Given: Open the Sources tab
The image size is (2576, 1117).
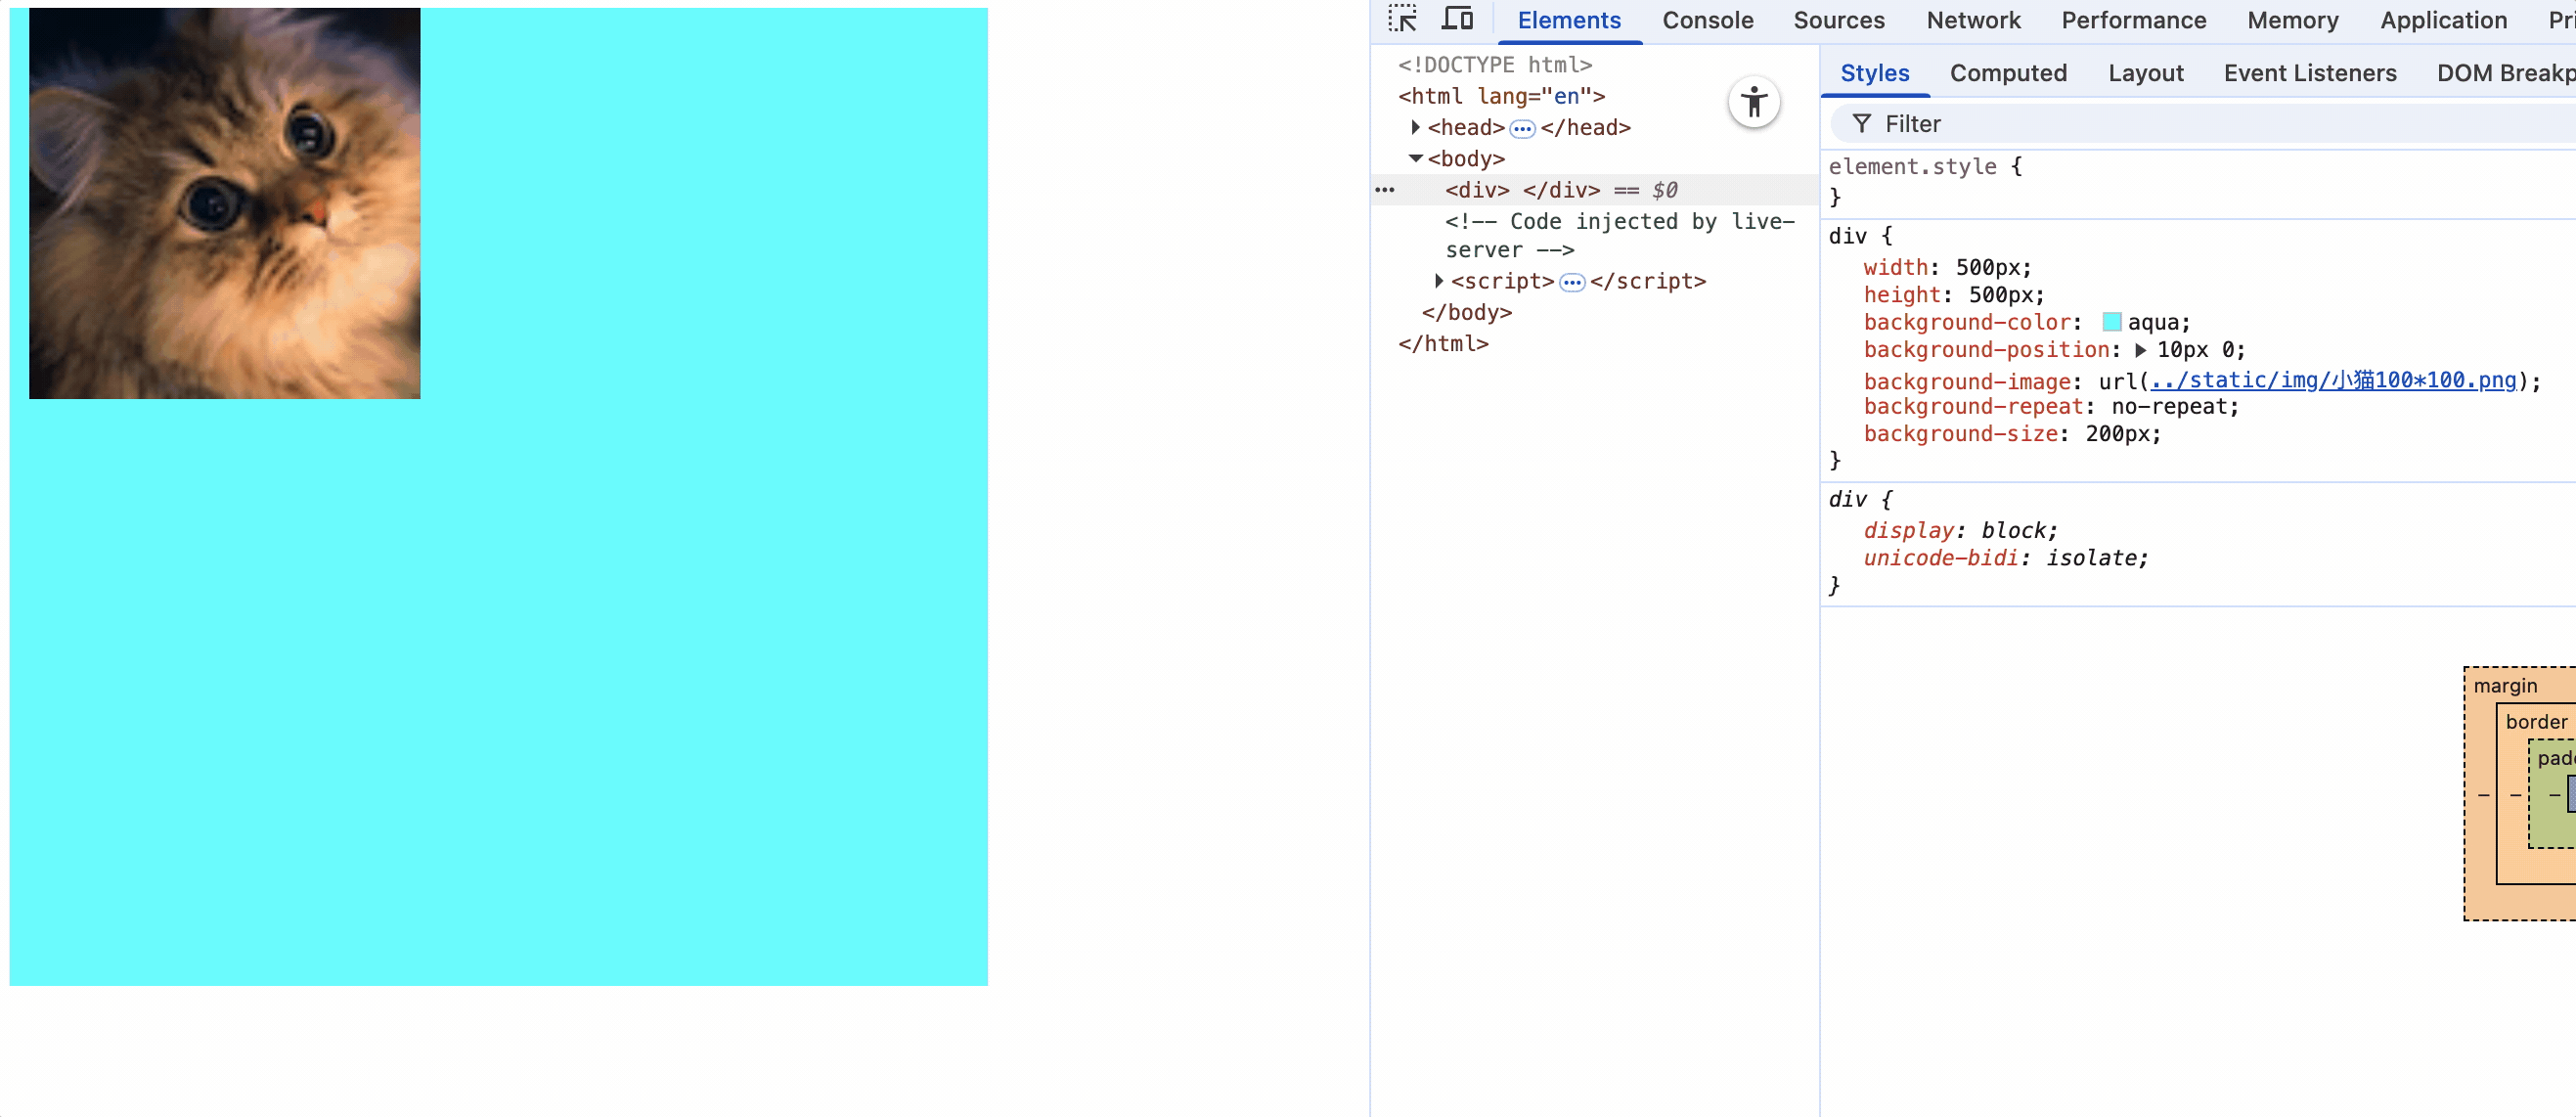Looking at the screenshot, I should 1838,20.
